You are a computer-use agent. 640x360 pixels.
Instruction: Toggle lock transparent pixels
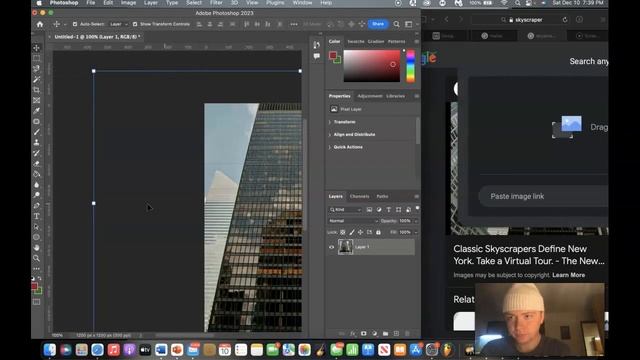coord(343,232)
